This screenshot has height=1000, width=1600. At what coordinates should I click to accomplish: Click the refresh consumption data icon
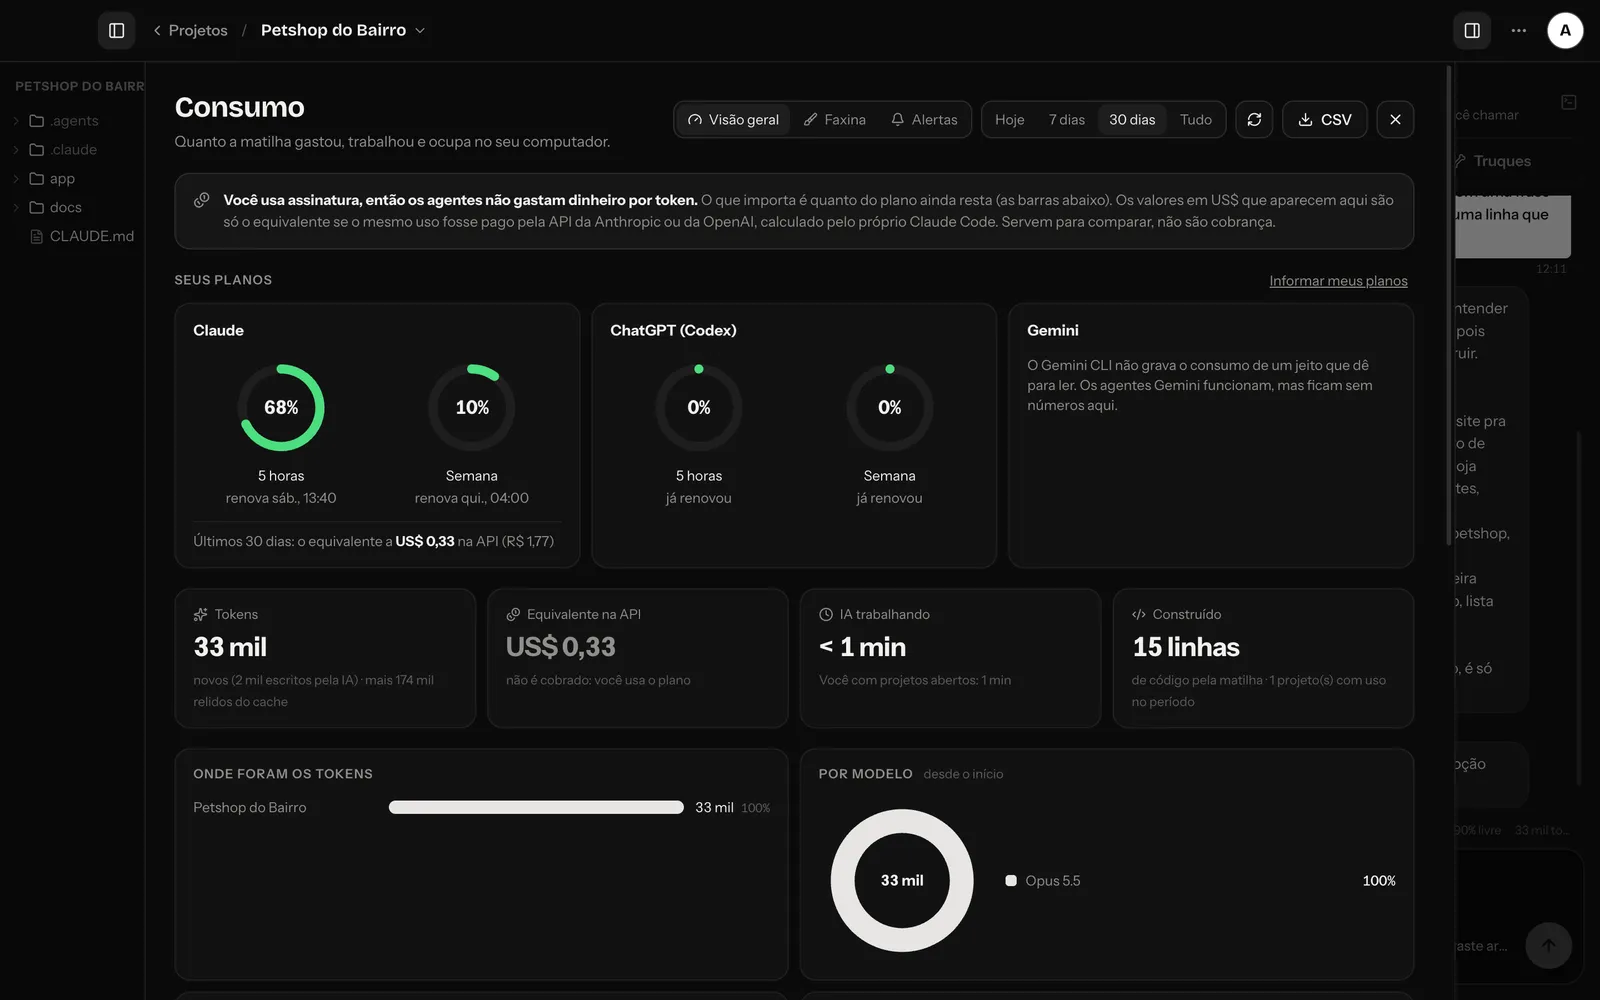point(1254,119)
